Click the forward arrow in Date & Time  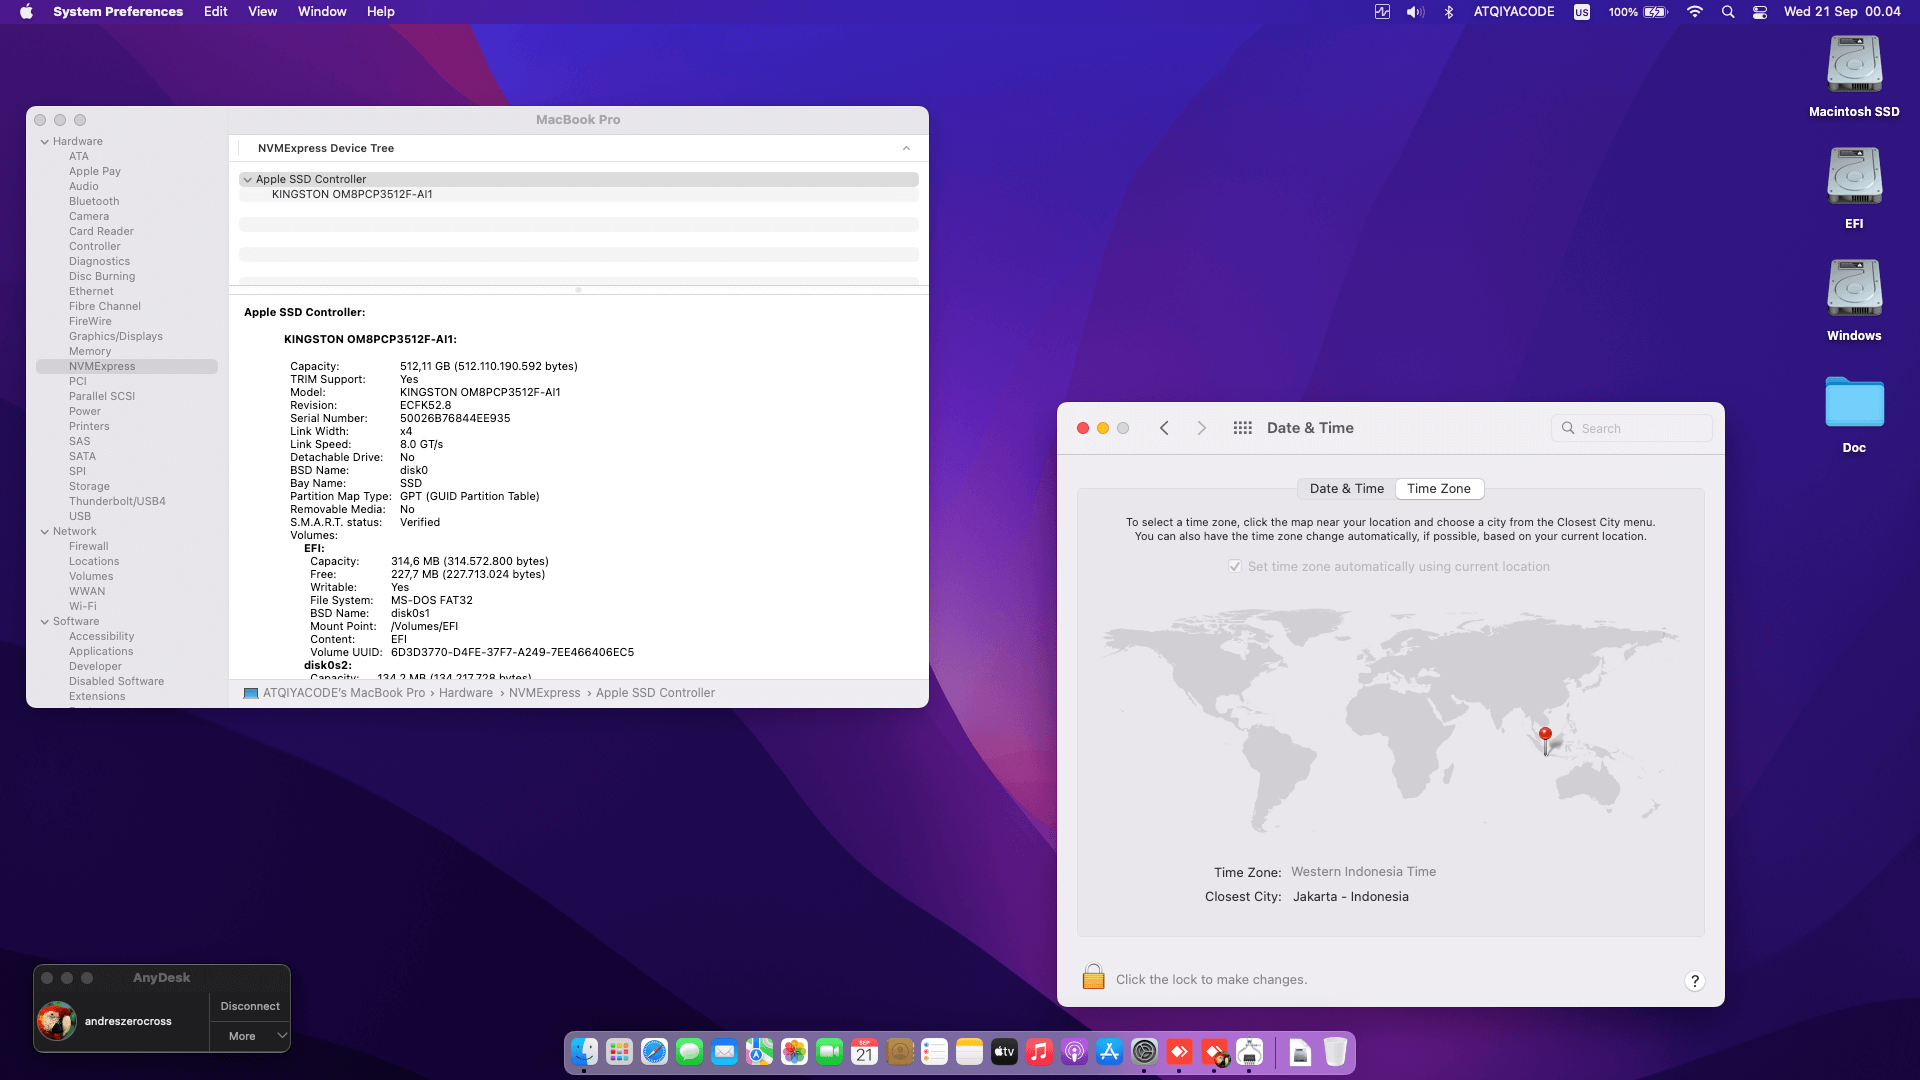coord(1201,428)
